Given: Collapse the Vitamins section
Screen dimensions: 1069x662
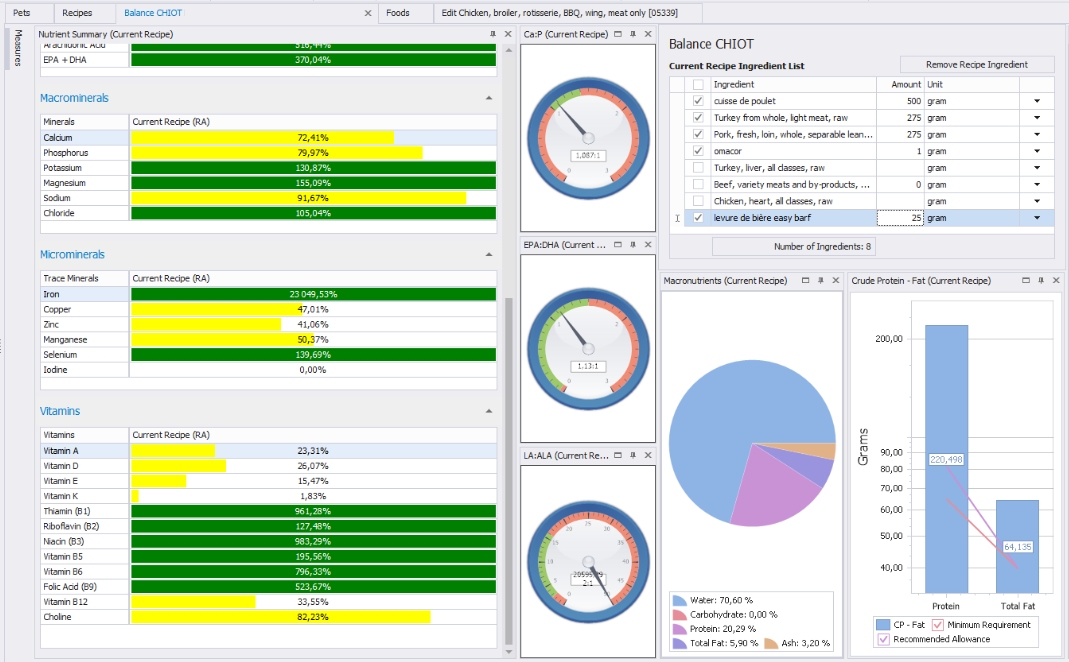Looking at the screenshot, I should coord(488,411).
